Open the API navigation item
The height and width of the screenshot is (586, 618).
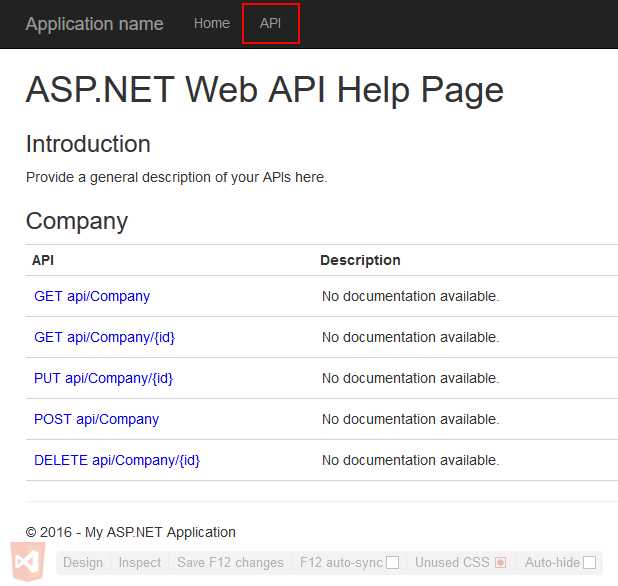tap(270, 23)
